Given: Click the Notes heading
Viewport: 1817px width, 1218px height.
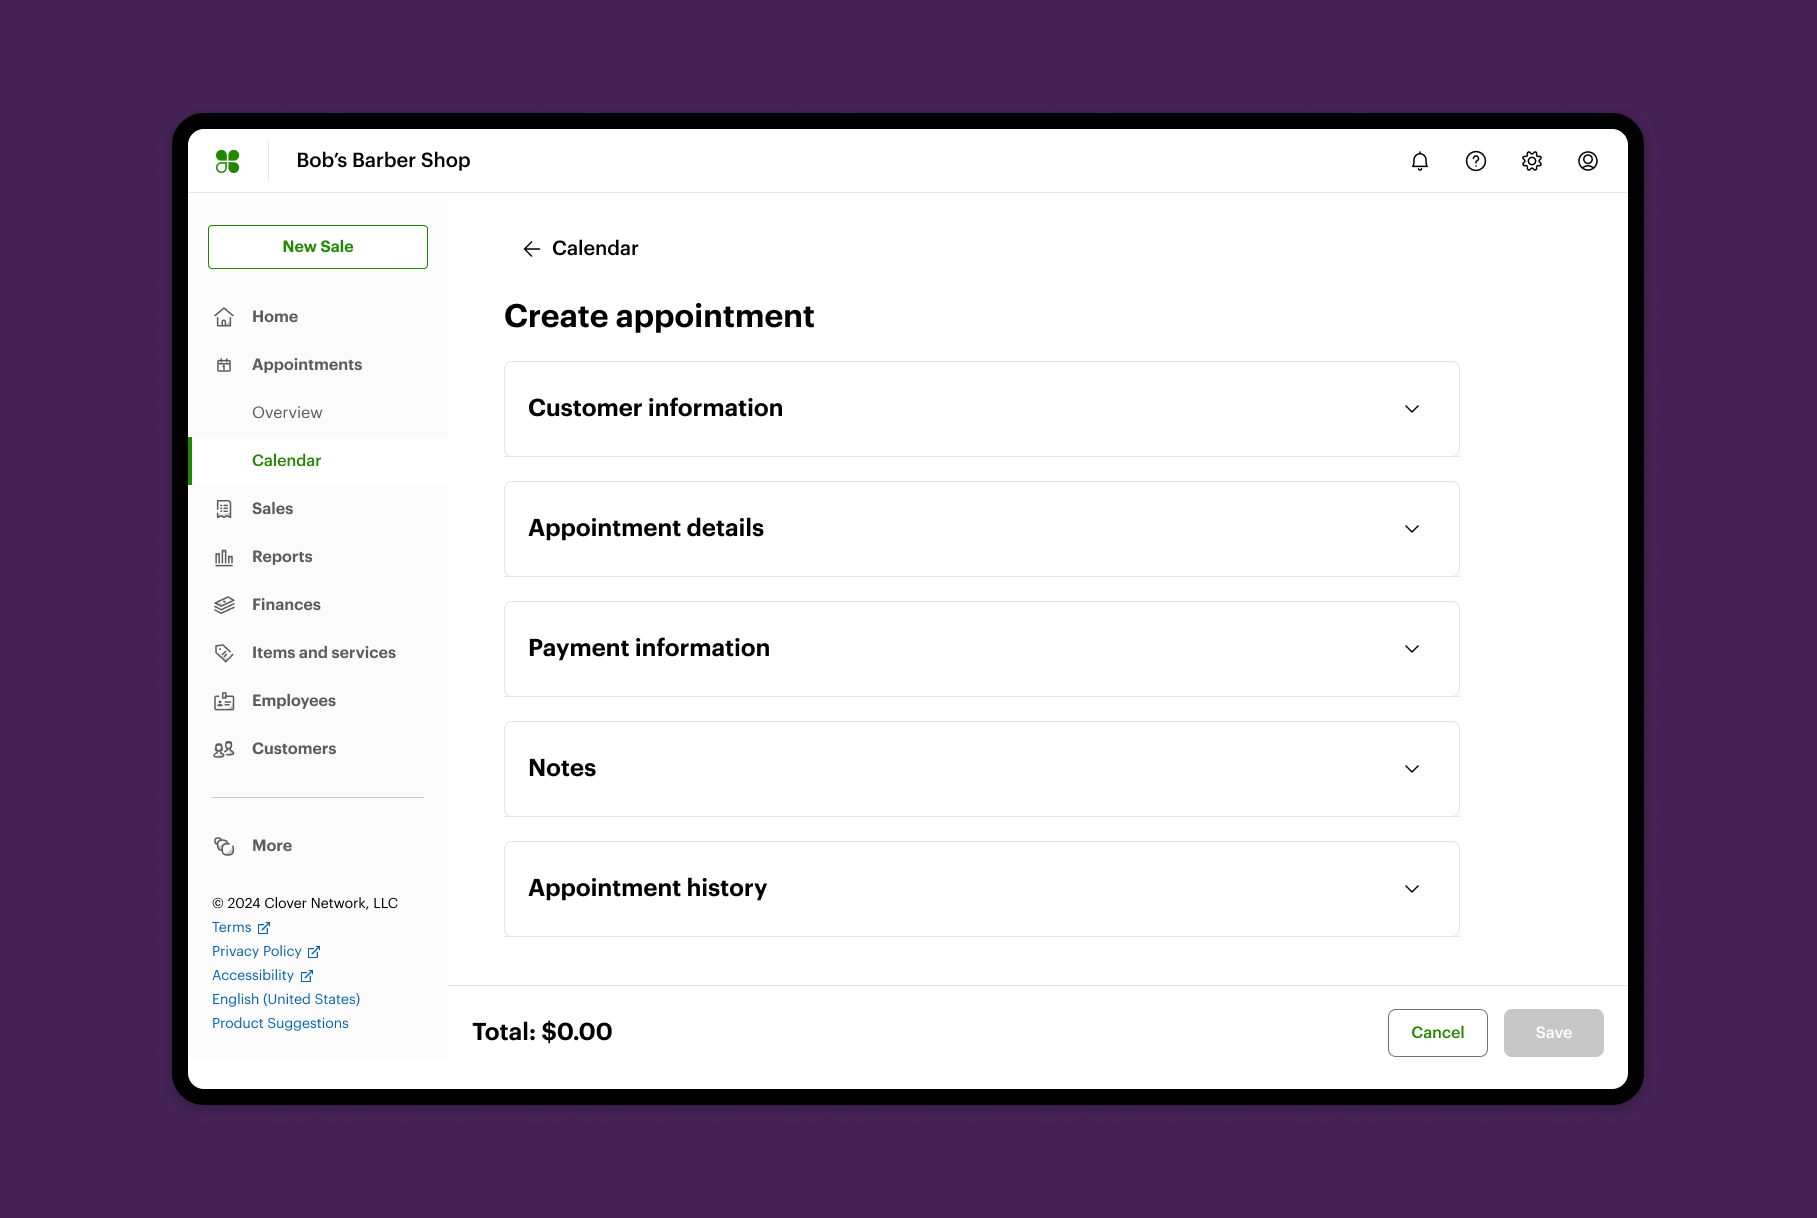Looking at the screenshot, I should 562,768.
